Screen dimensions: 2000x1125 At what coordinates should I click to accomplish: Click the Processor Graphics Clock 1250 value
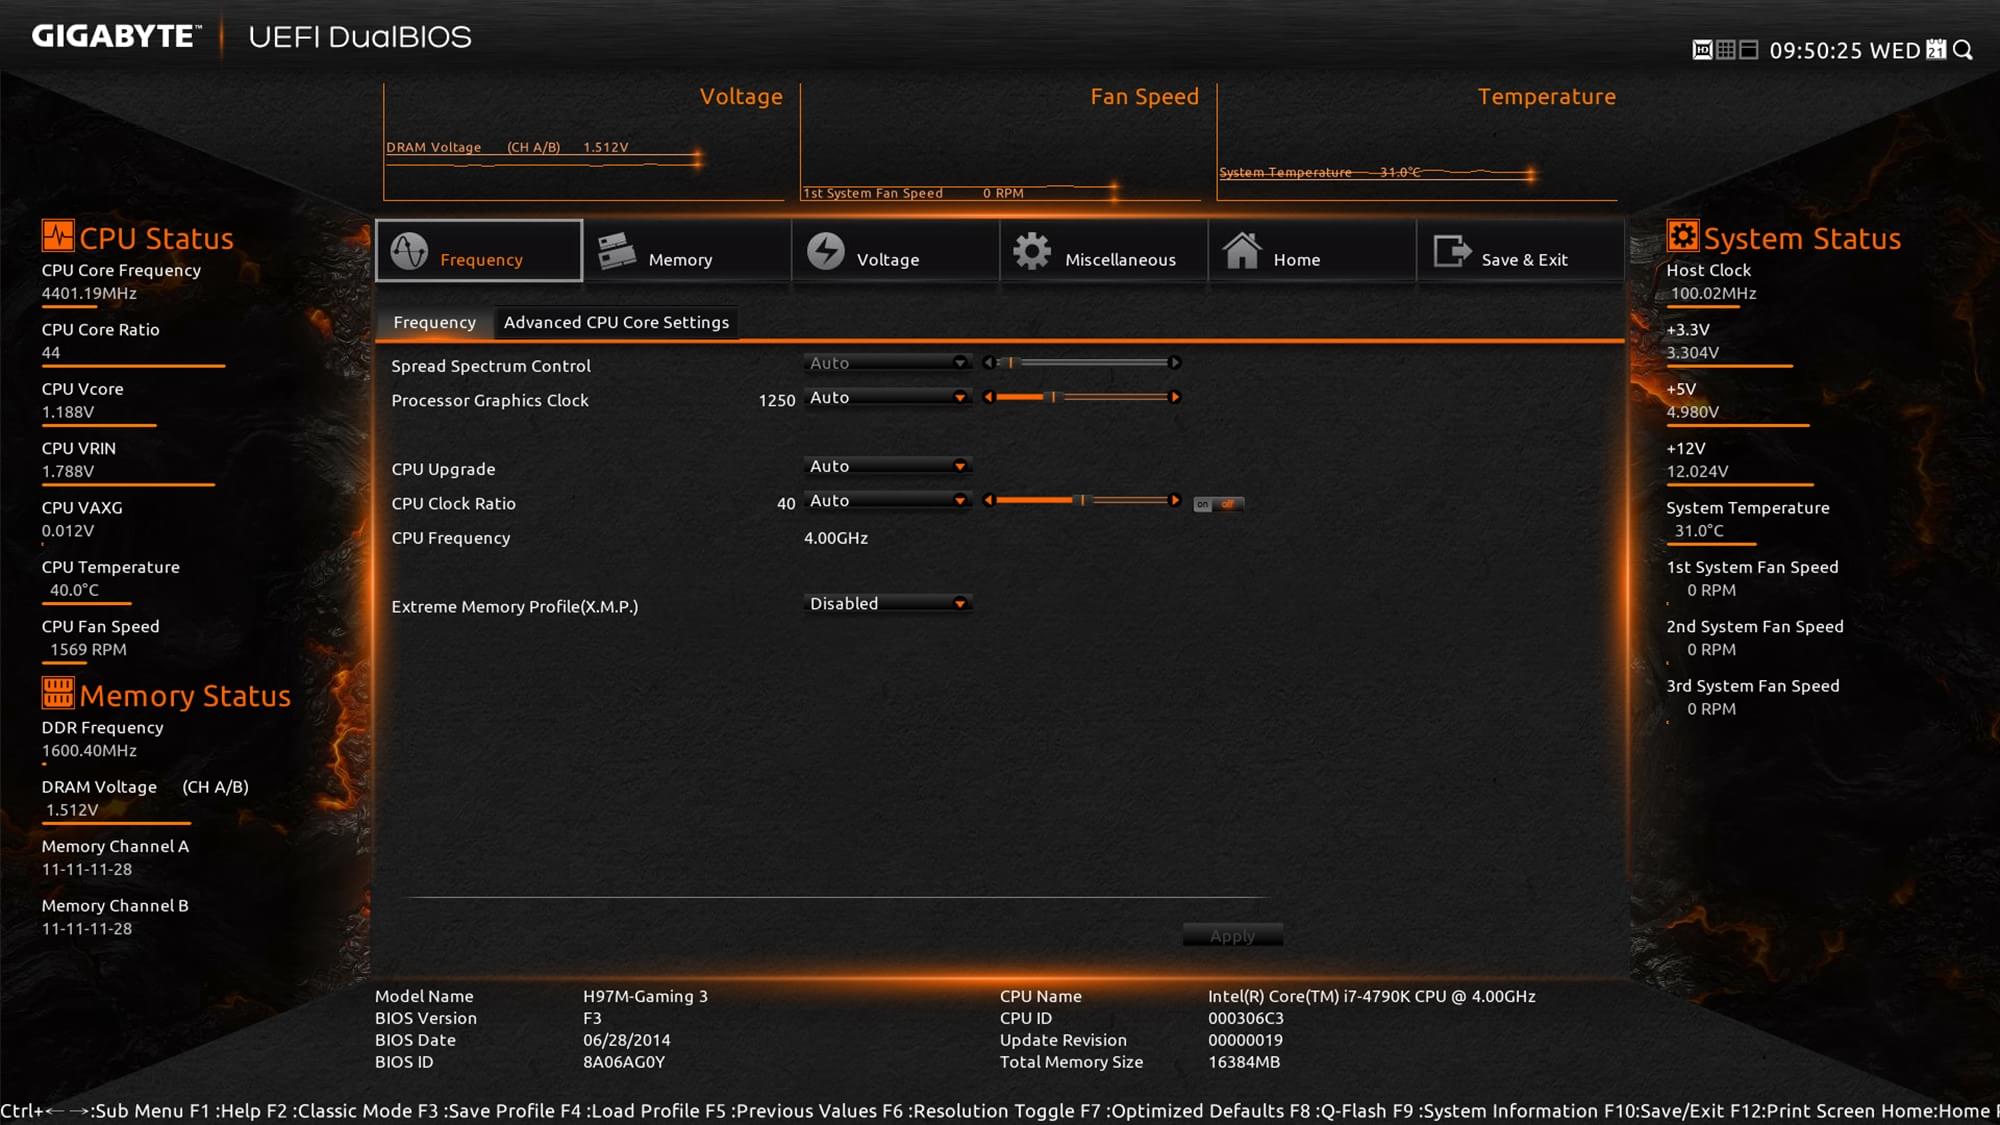(x=777, y=400)
